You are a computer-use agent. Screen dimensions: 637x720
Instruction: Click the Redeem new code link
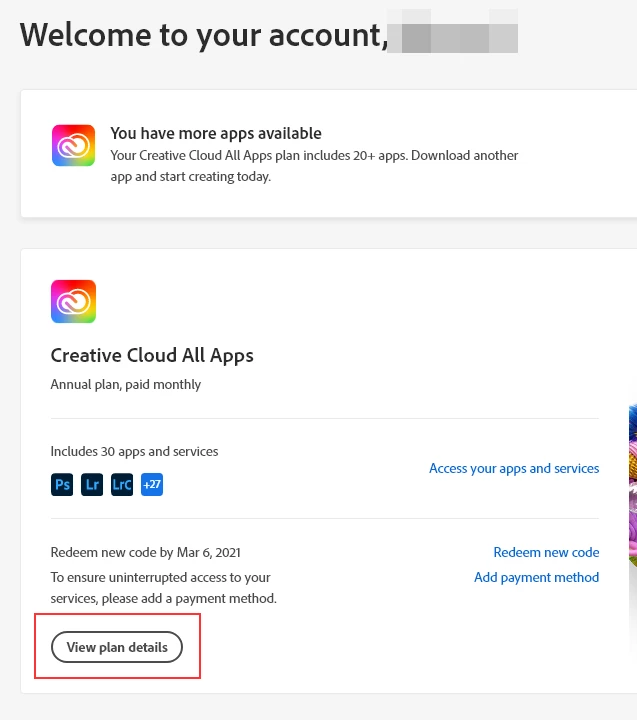point(546,552)
